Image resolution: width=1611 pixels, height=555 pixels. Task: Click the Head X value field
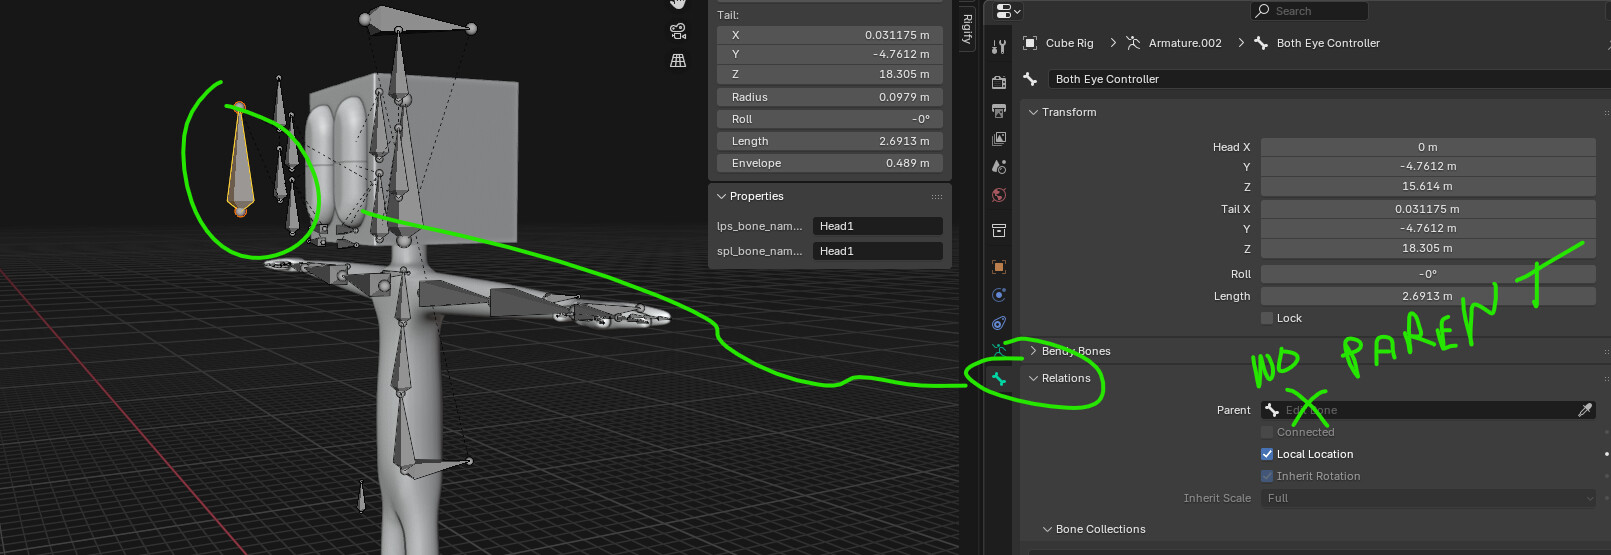1428,147
